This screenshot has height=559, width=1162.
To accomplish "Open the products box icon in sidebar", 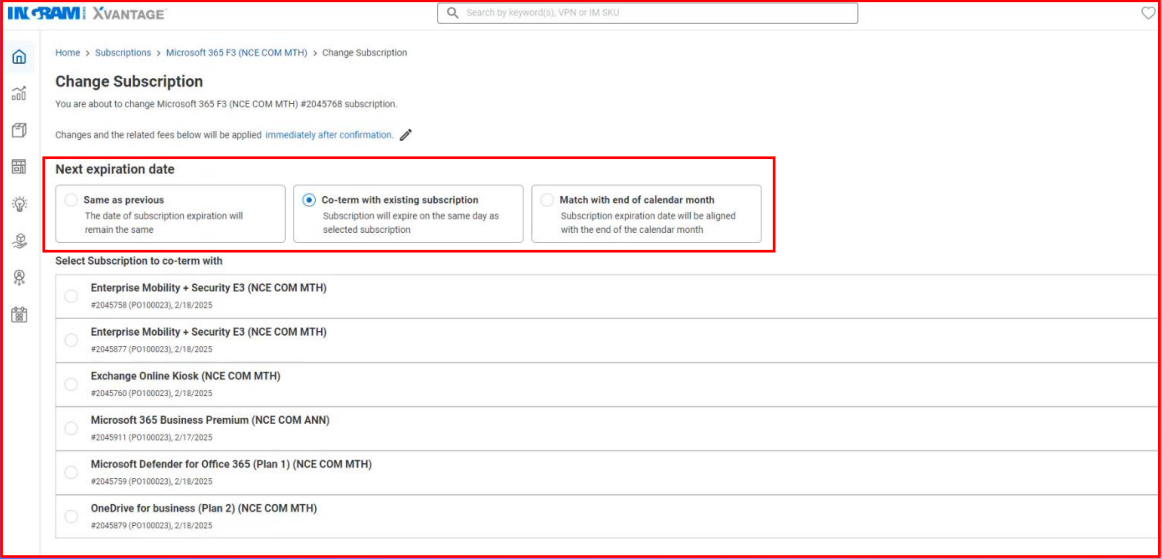I will pyautogui.click(x=19, y=130).
